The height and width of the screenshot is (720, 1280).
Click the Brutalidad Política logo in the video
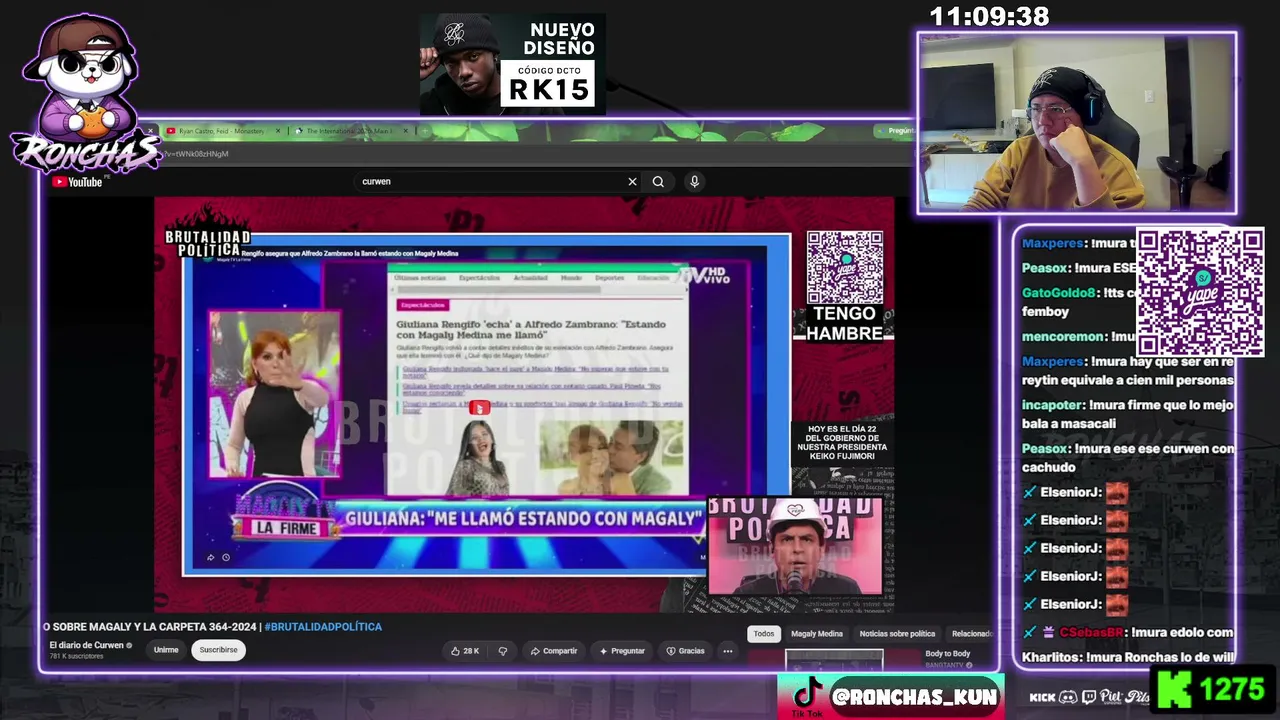[208, 233]
